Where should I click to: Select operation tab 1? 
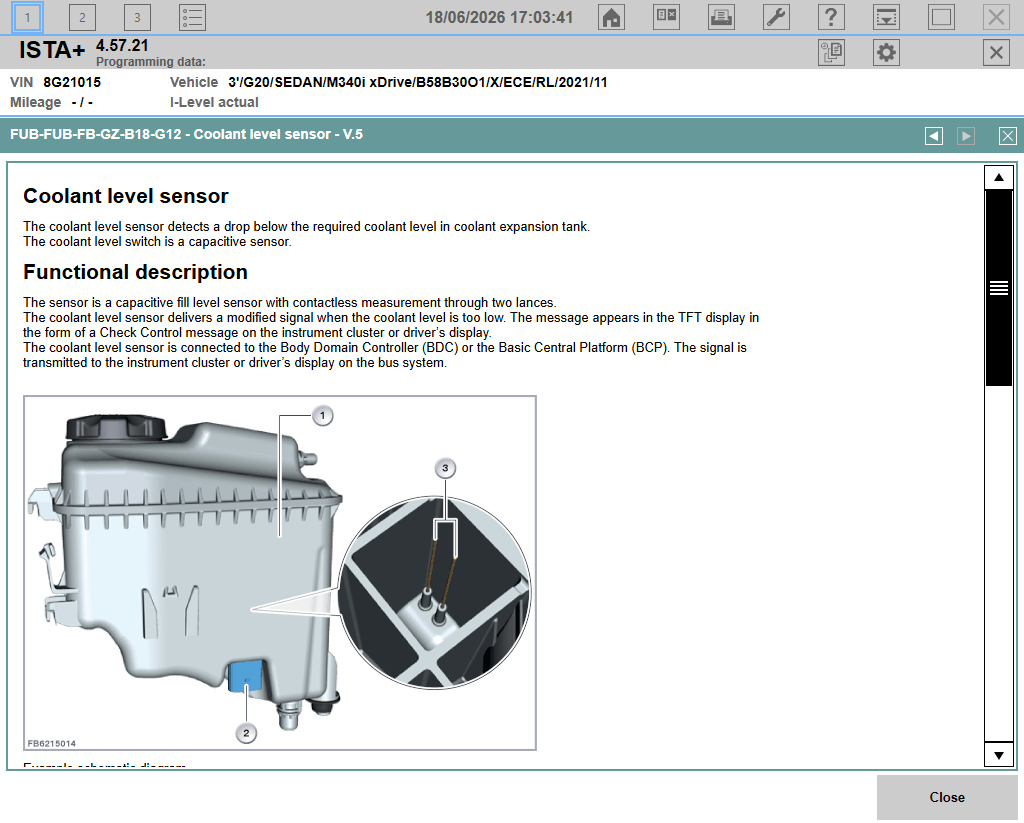click(x=27, y=18)
